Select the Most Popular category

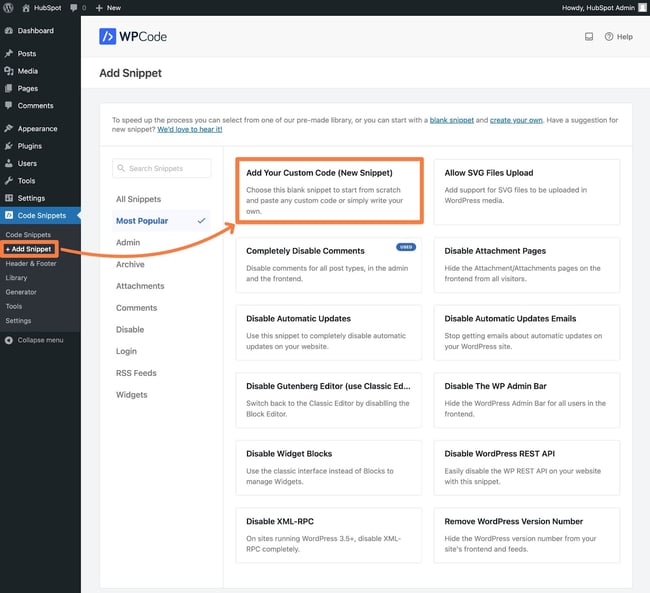point(142,221)
